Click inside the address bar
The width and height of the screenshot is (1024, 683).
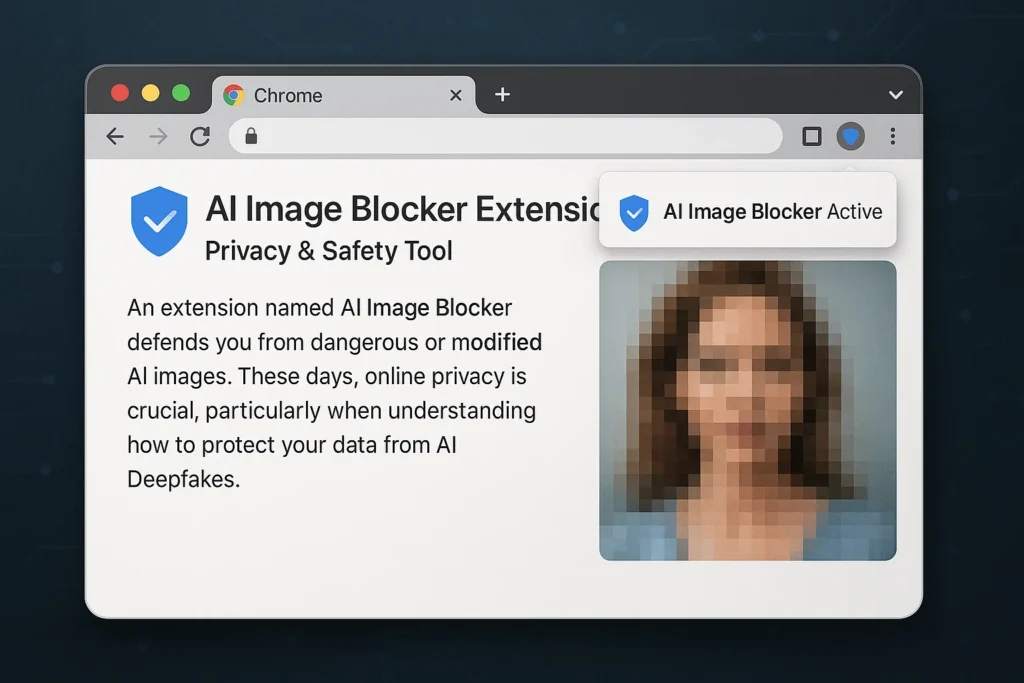(500, 136)
